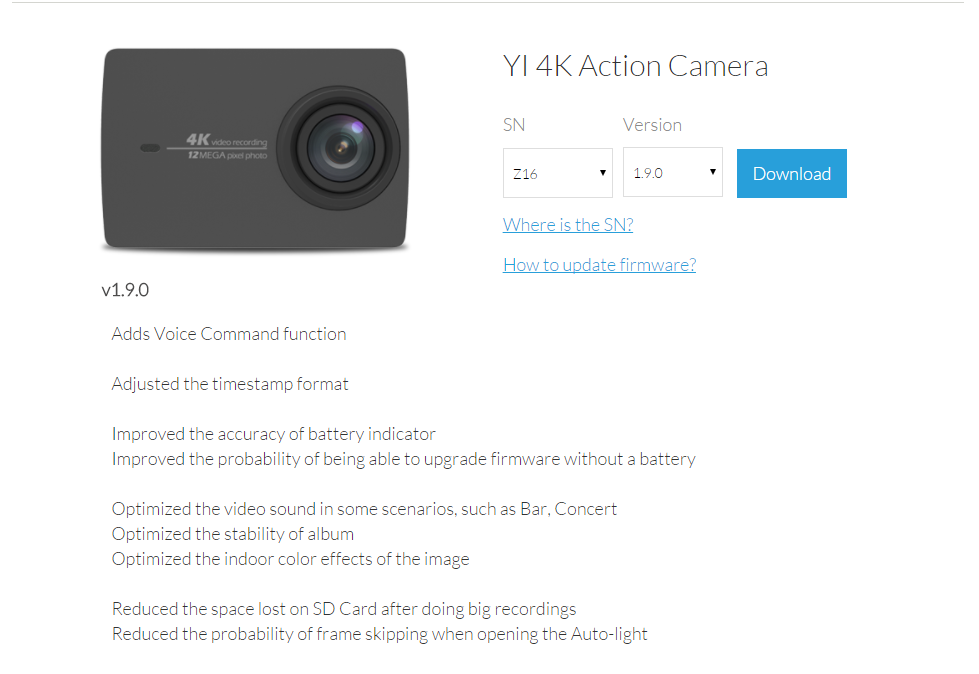The height and width of the screenshot is (674, 979).
Task: Select the "Adjusted the timestamp format" note
Action: (230, 384)
